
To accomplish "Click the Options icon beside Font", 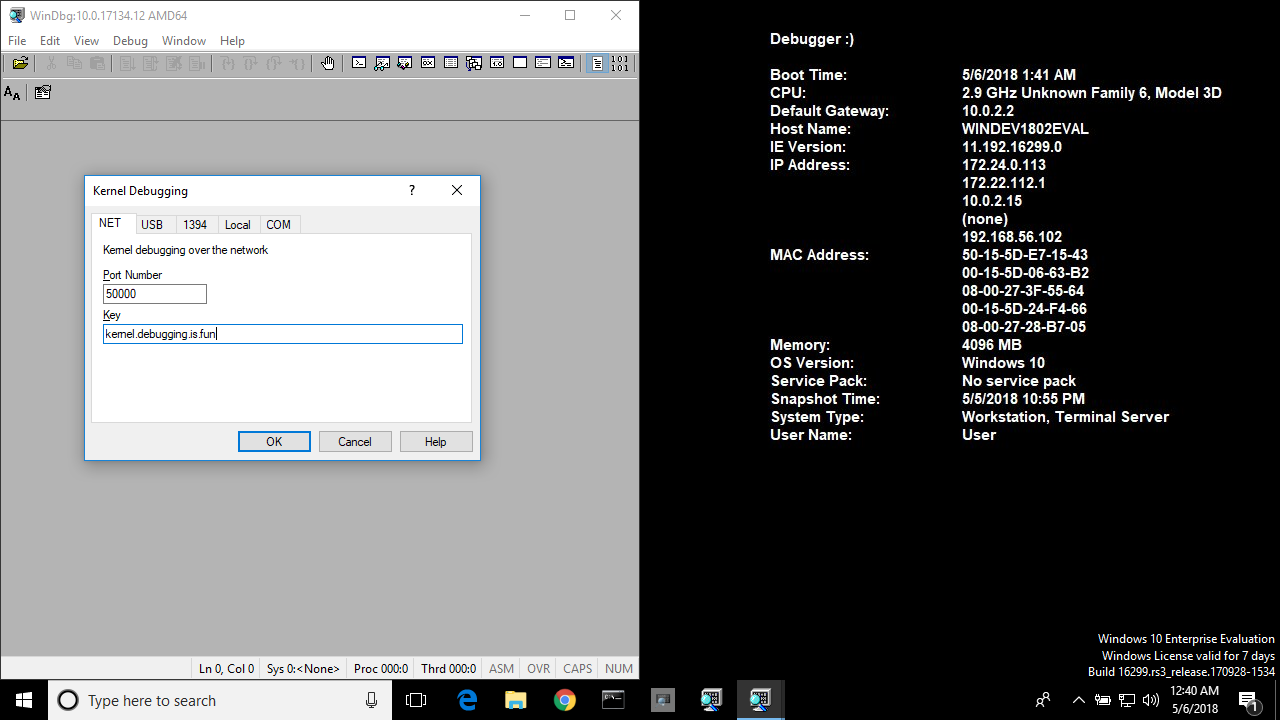I will [x=43, y=93].
